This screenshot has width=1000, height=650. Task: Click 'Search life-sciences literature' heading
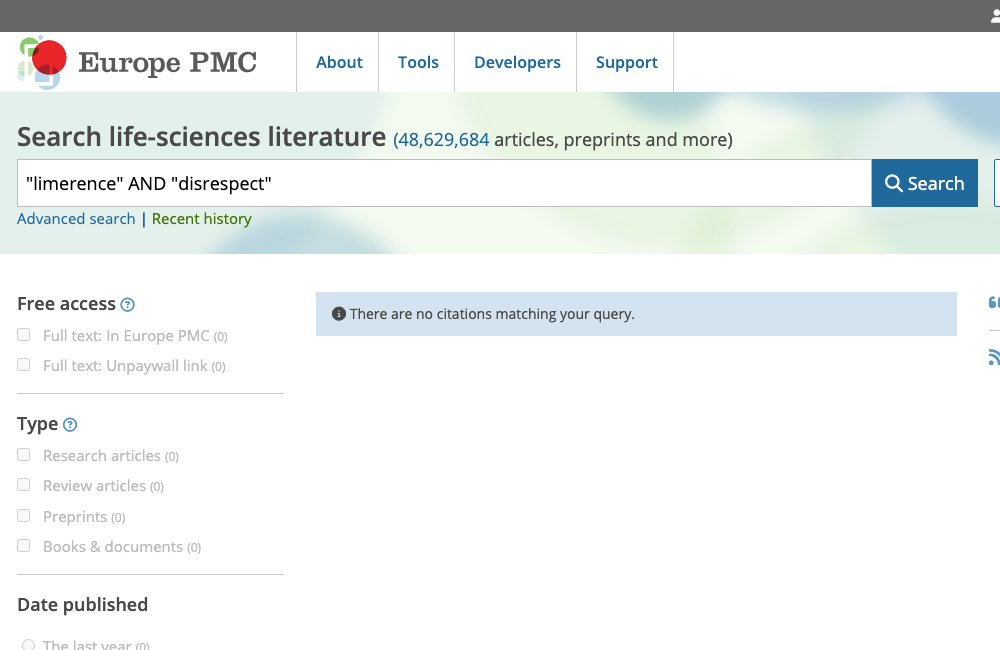pyautogui.click(x=202, y=137)
